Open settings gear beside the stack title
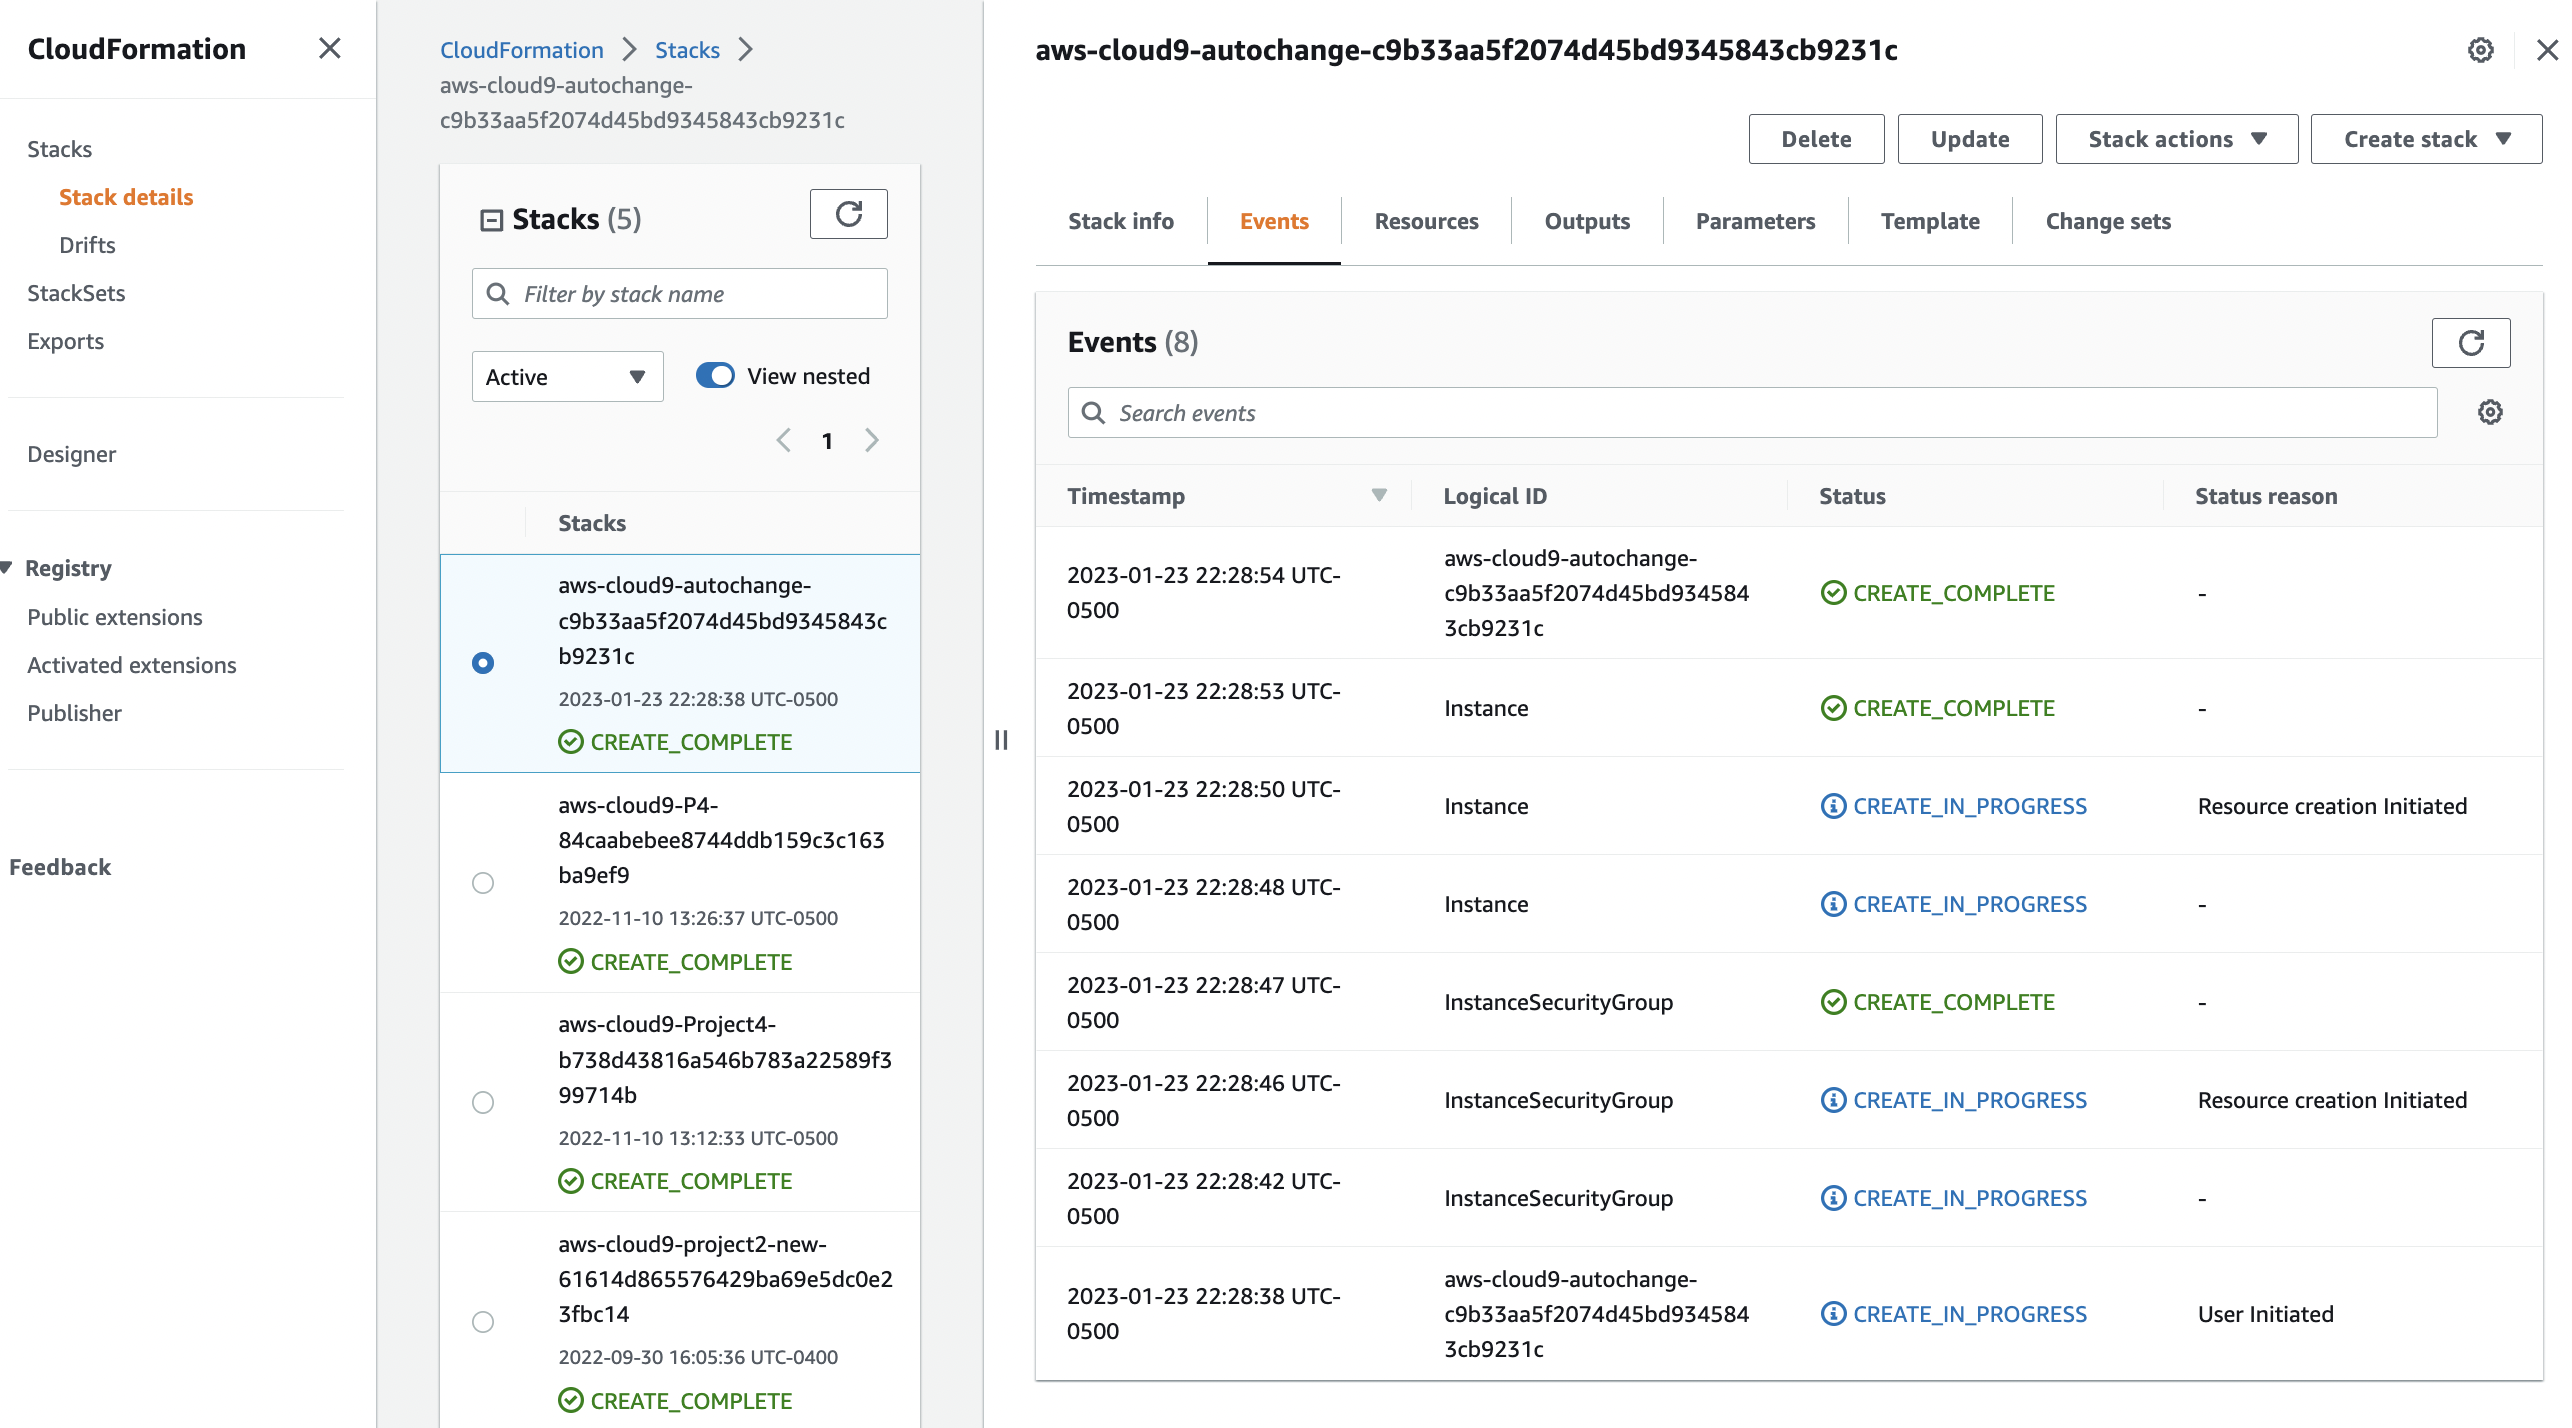Screen dimensions: 2572x1428 click(x=2481, y=50)
